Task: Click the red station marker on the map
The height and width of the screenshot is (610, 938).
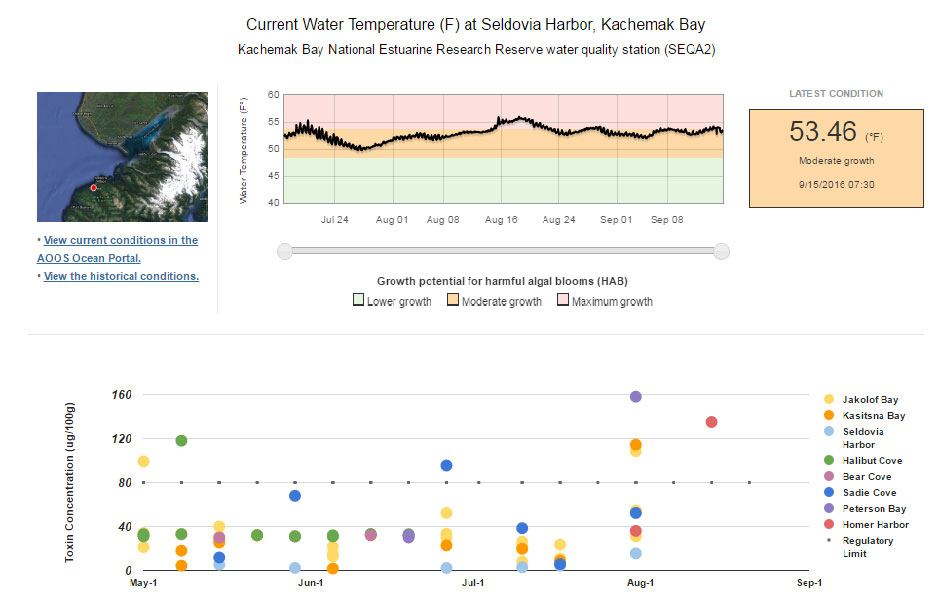Action: click(x=93, y=187)
